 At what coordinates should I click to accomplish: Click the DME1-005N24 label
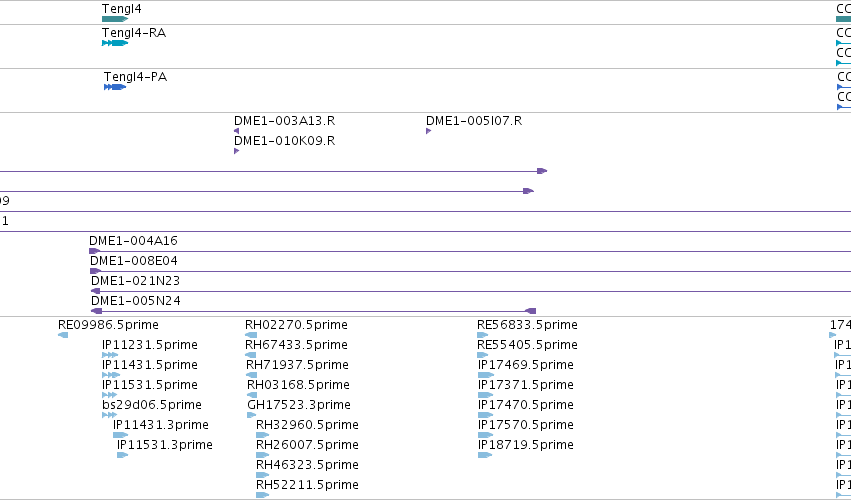coord(136,301)
